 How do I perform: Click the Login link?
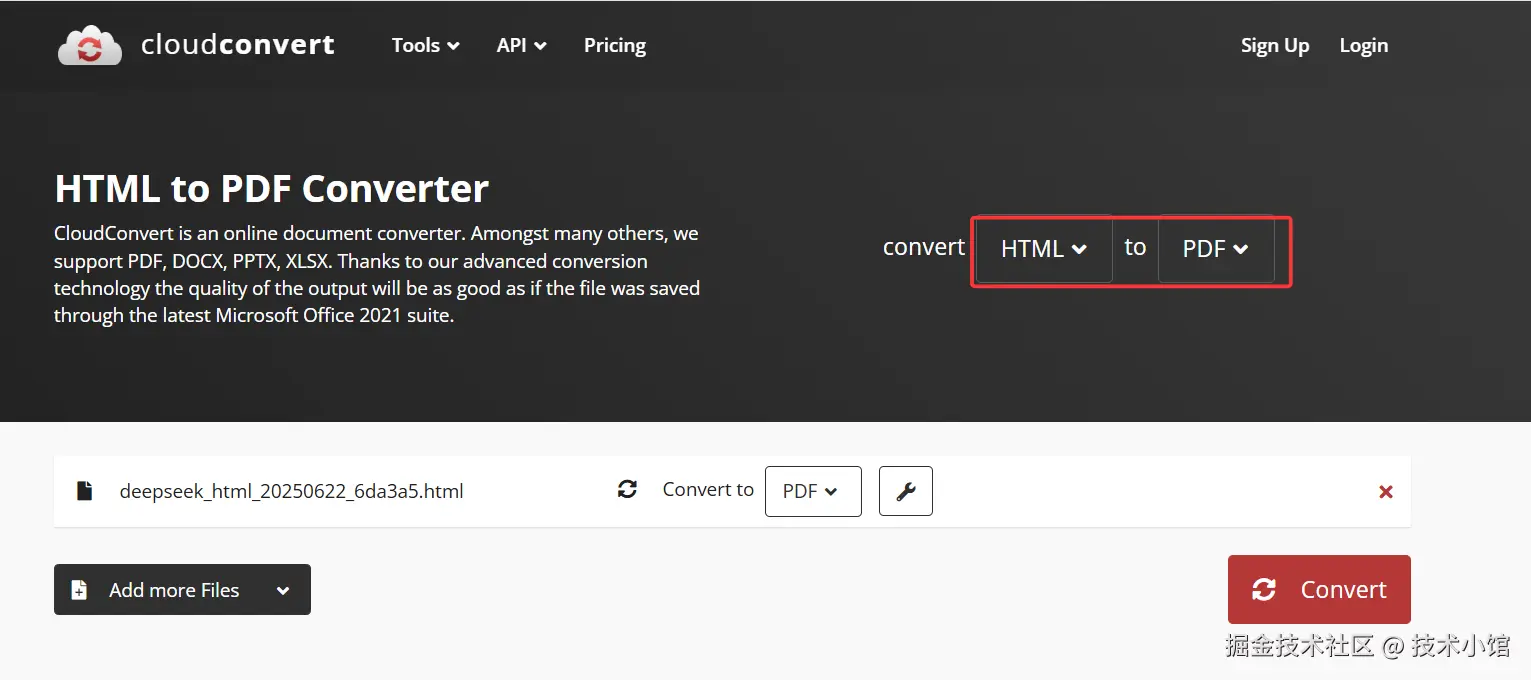(x=1364, y=45)
